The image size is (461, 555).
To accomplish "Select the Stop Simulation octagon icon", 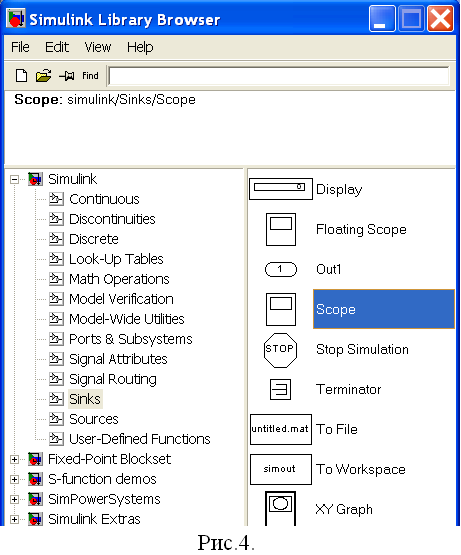I will pyautogui.click(x=280, y=350).
